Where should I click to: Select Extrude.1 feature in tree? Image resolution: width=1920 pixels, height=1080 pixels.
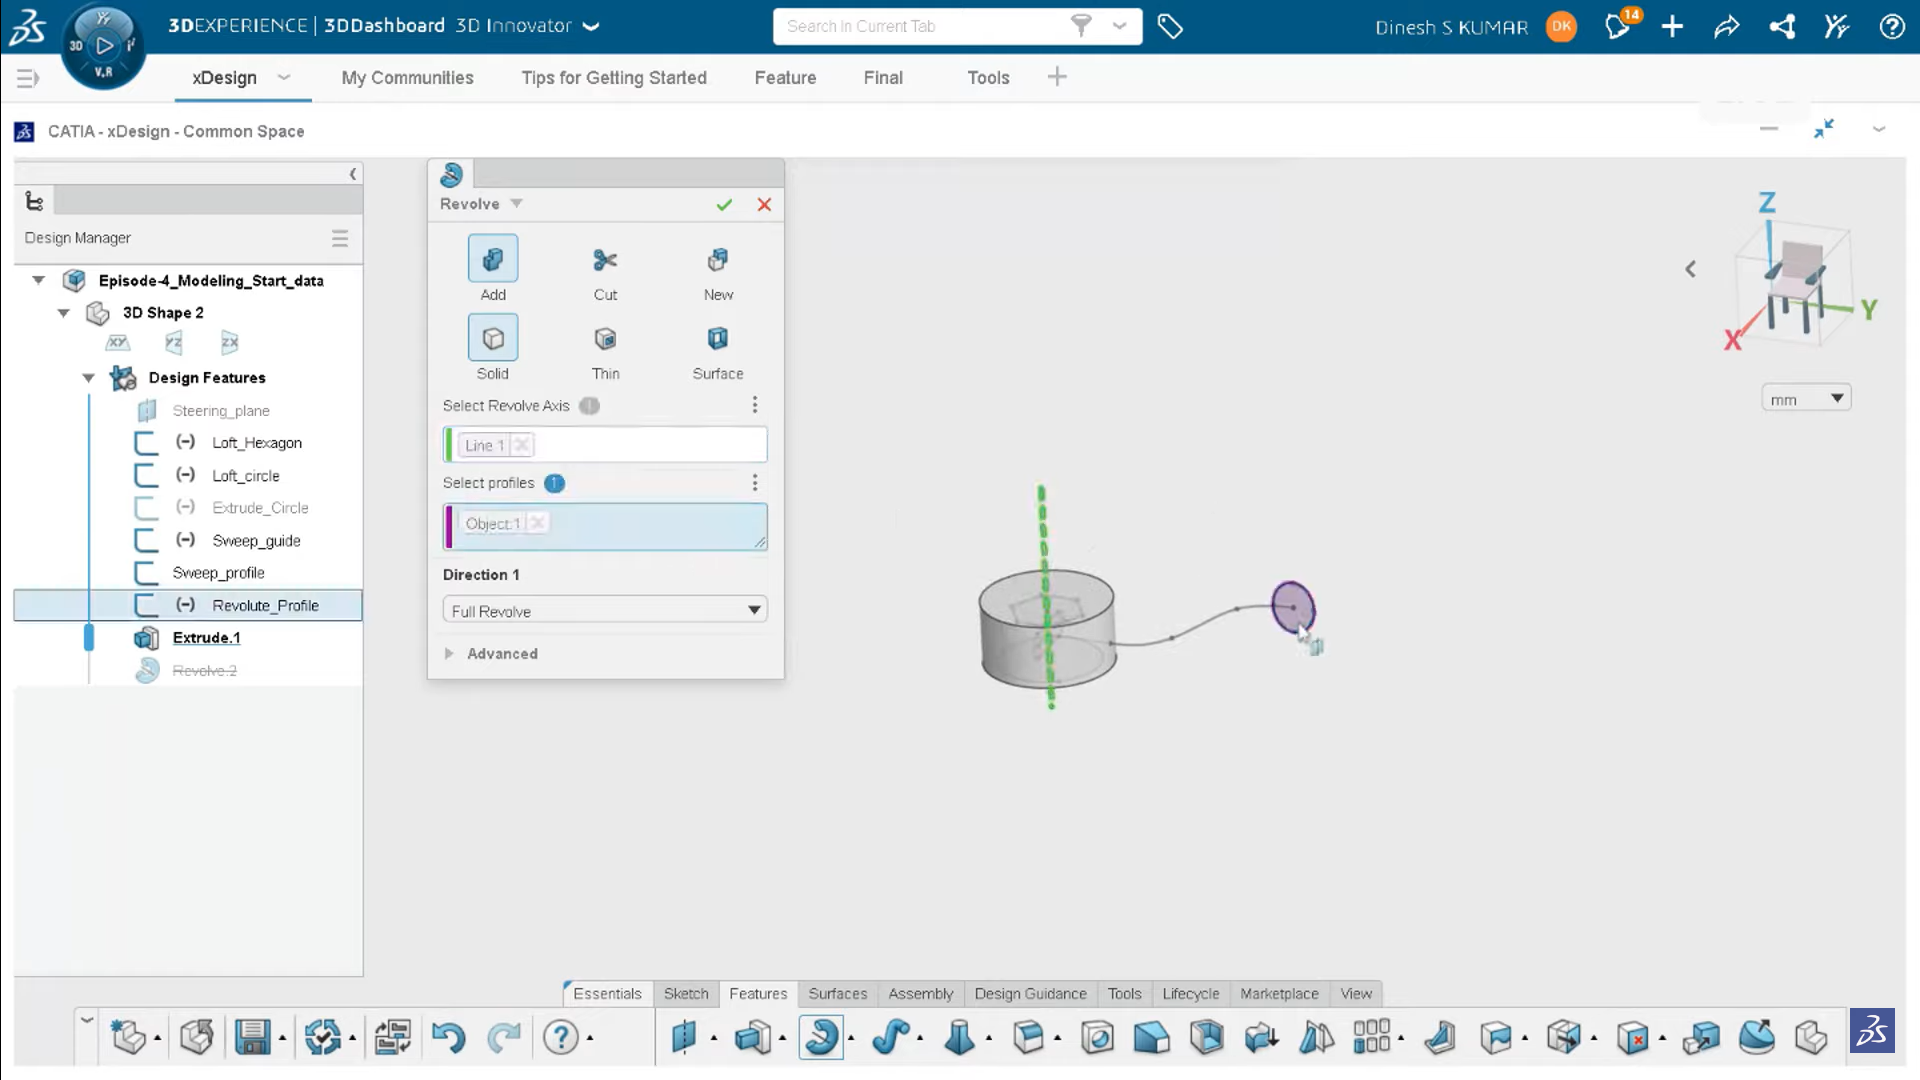pyautogui.click(x=206, y=638)
